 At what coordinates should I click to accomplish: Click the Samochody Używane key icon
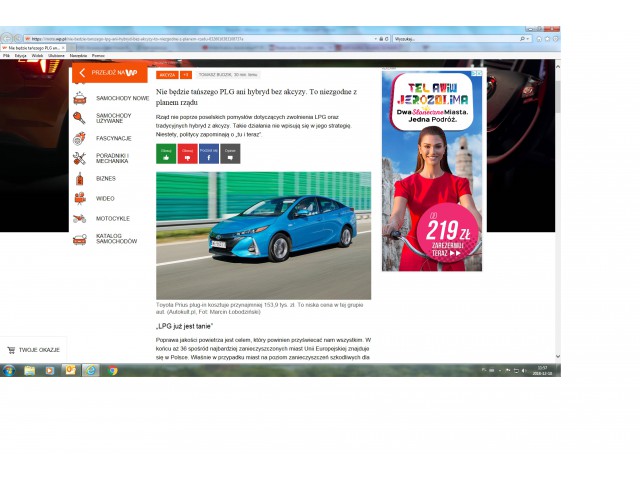79,118
